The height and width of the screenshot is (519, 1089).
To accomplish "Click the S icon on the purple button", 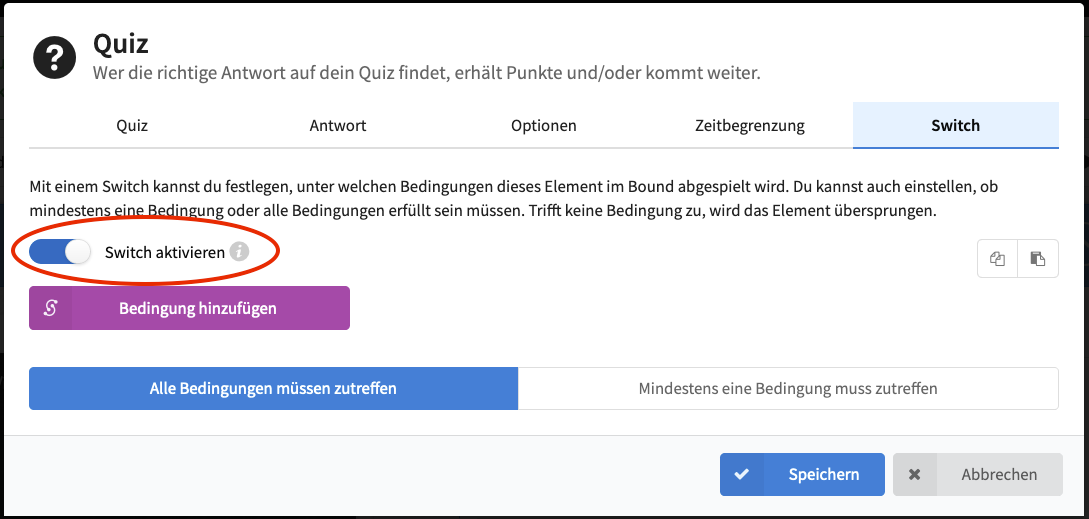I will [x=50, y=308].
